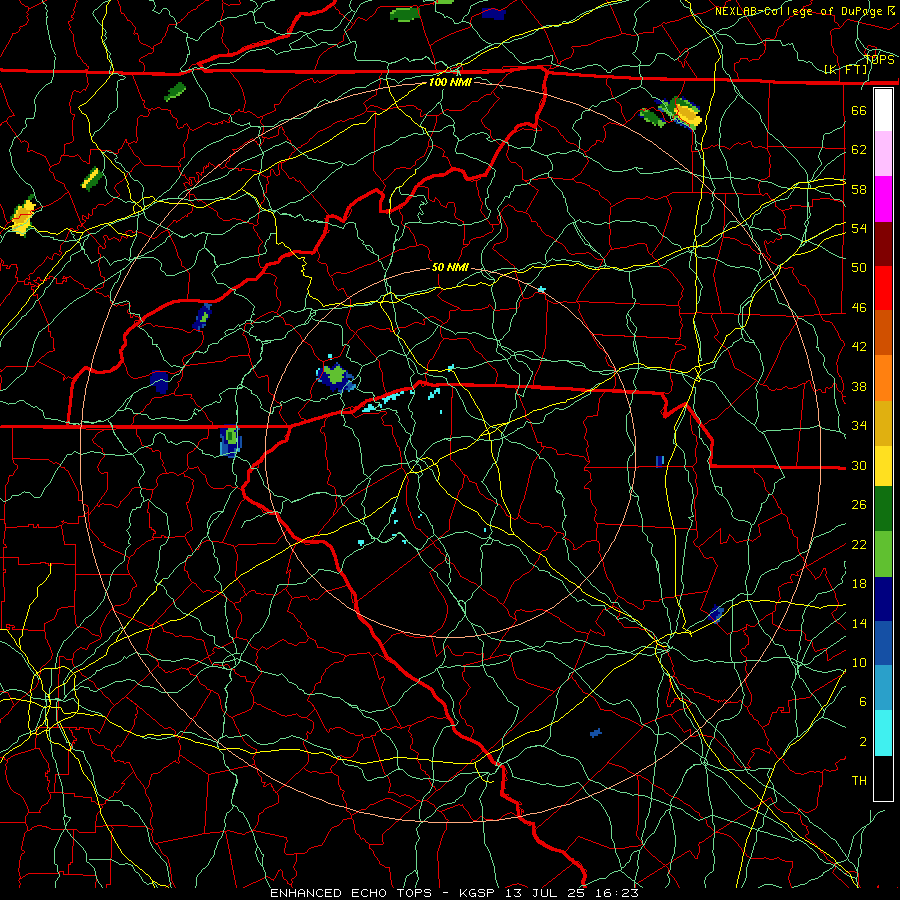This screenshot has width=900, height=900.
Task: Click the green-and-blue echo cluster northwest of the radar center
Action: point(335,376)
